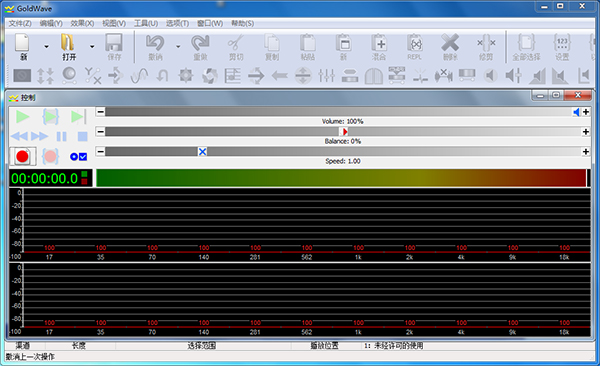
Task: Click the gear-shaped effect icon
Action: 186,75
